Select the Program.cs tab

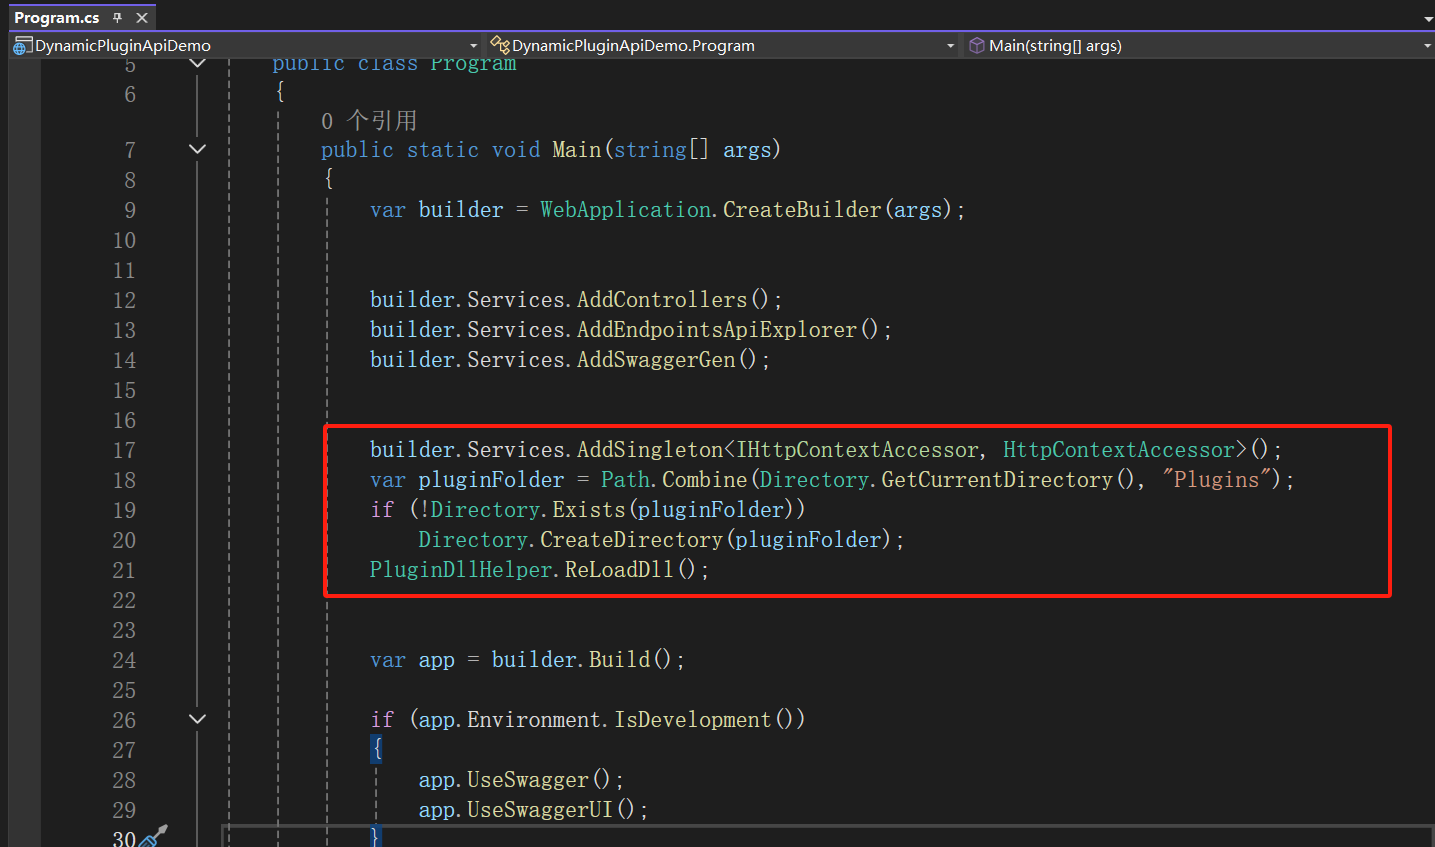57,18
